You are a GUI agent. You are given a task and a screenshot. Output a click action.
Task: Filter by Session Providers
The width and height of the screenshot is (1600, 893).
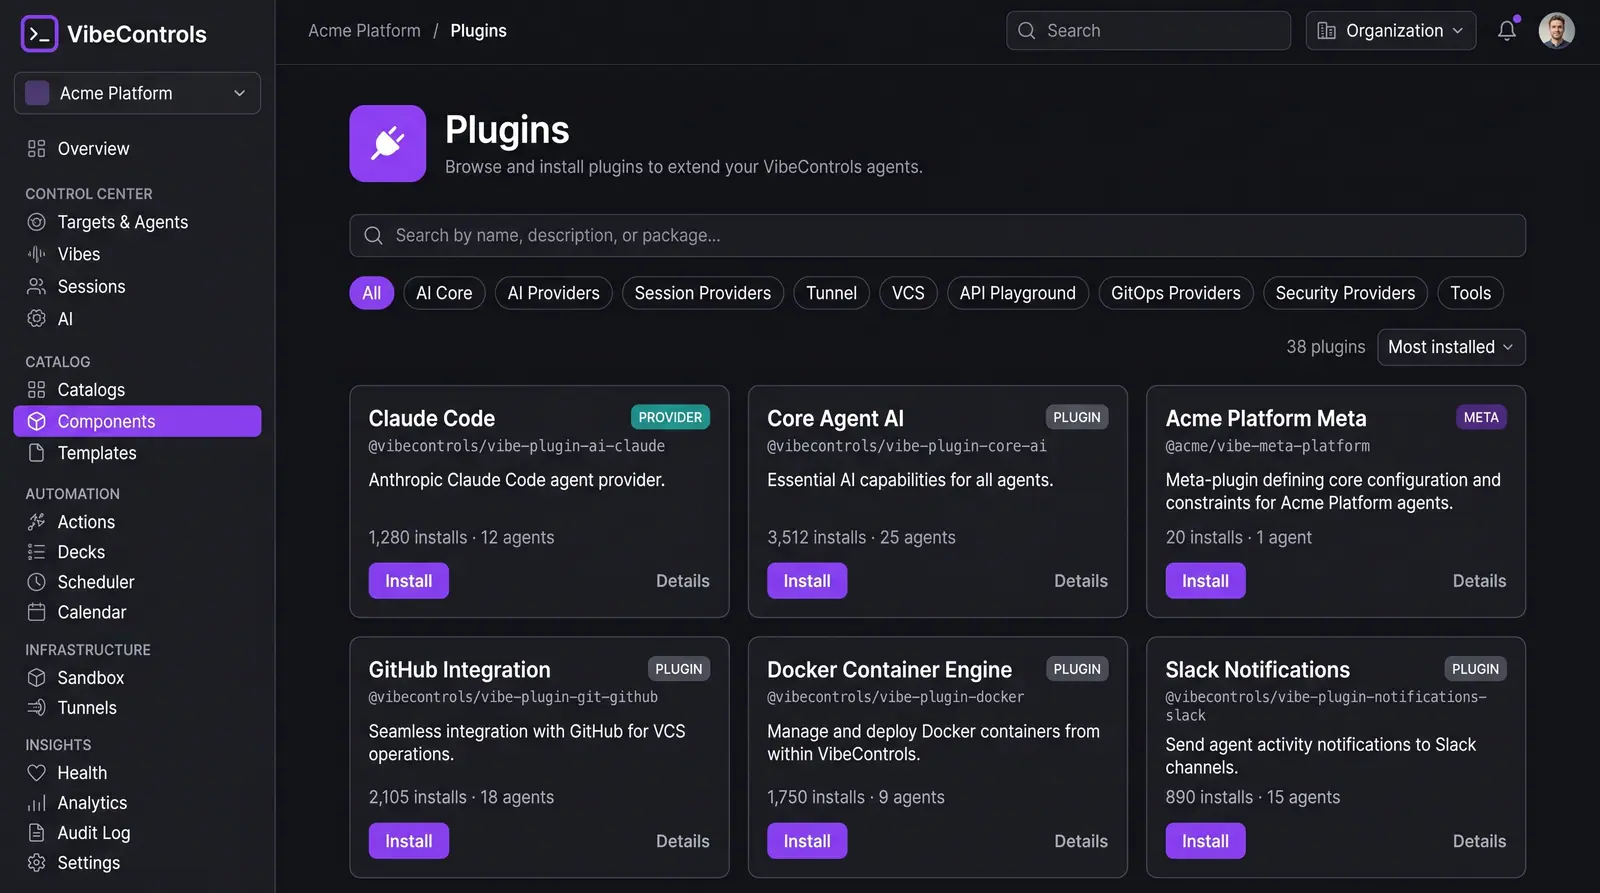(703, 293)
